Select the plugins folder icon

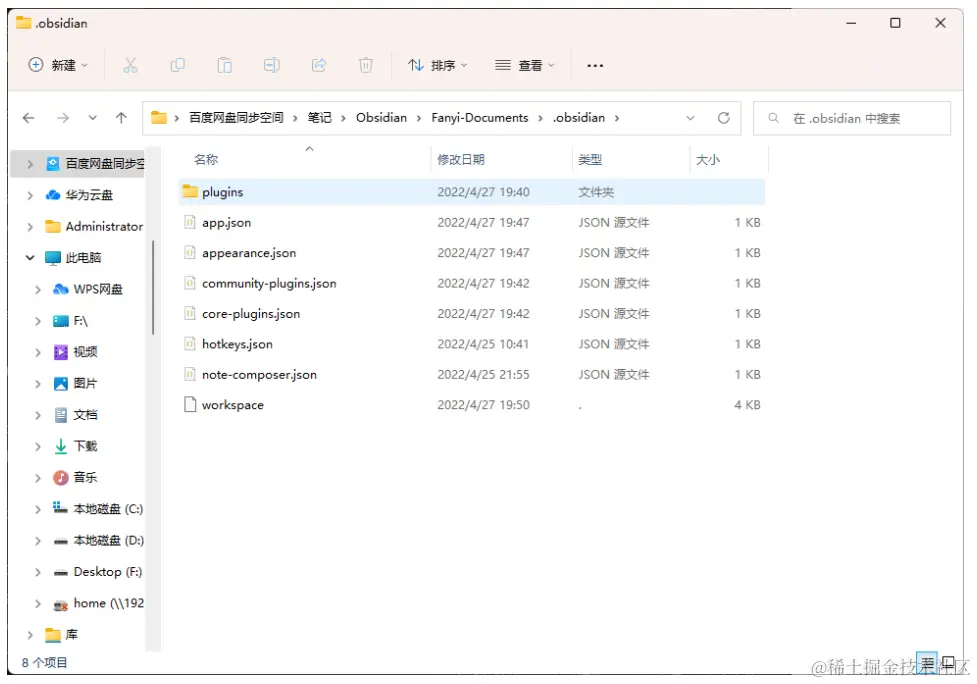coord(190,191)
